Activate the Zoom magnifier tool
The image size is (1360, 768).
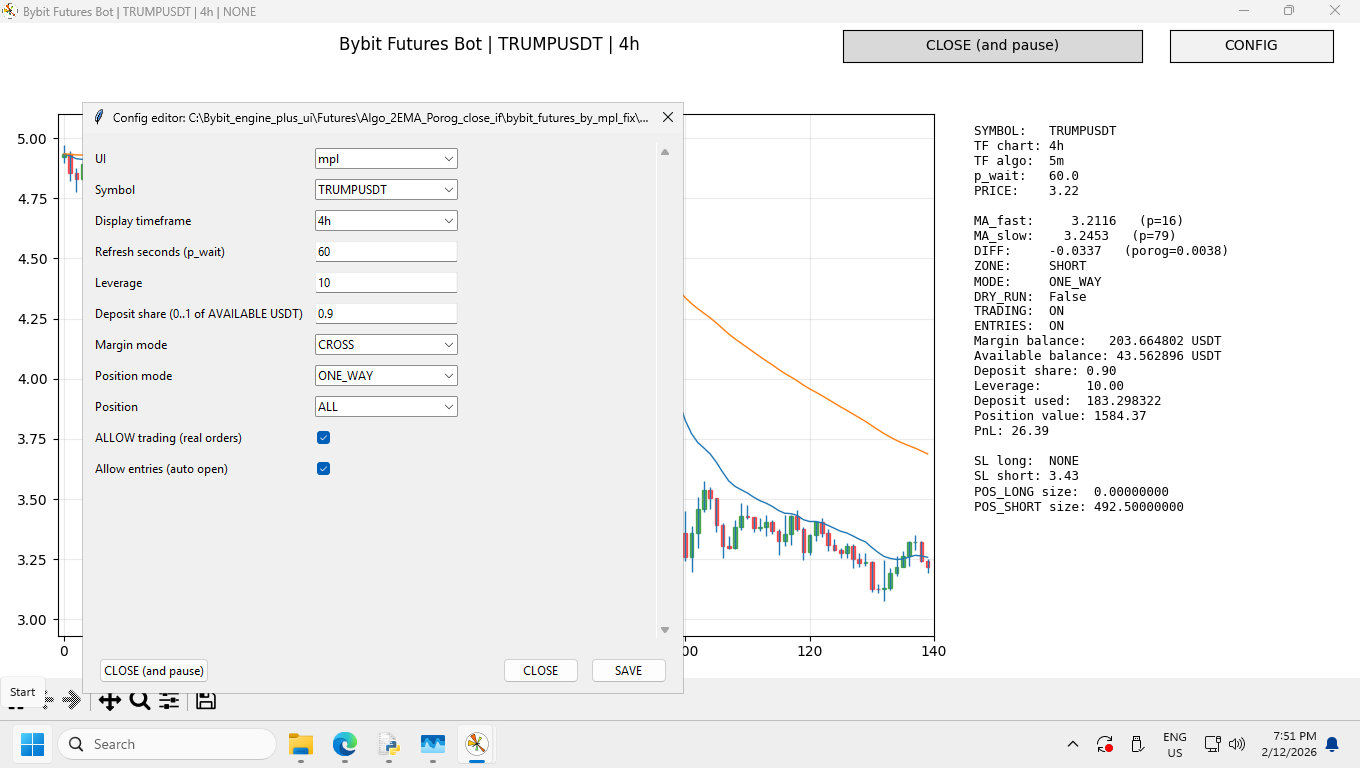point(140,701)
